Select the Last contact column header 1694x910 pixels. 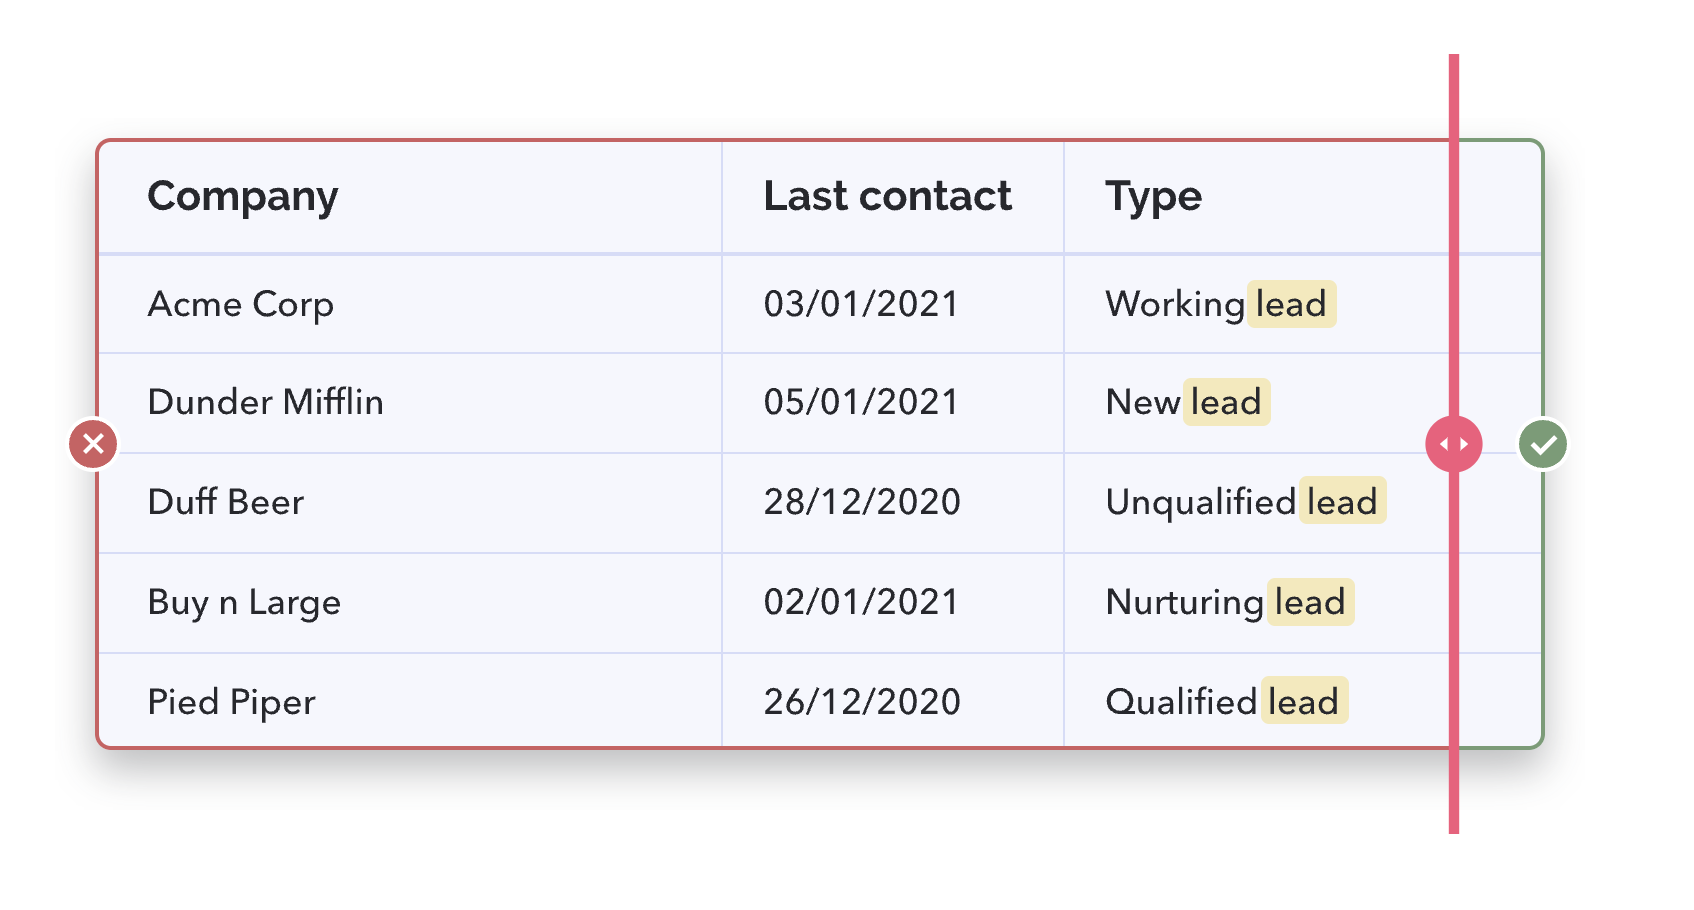(x=893, y=197)
